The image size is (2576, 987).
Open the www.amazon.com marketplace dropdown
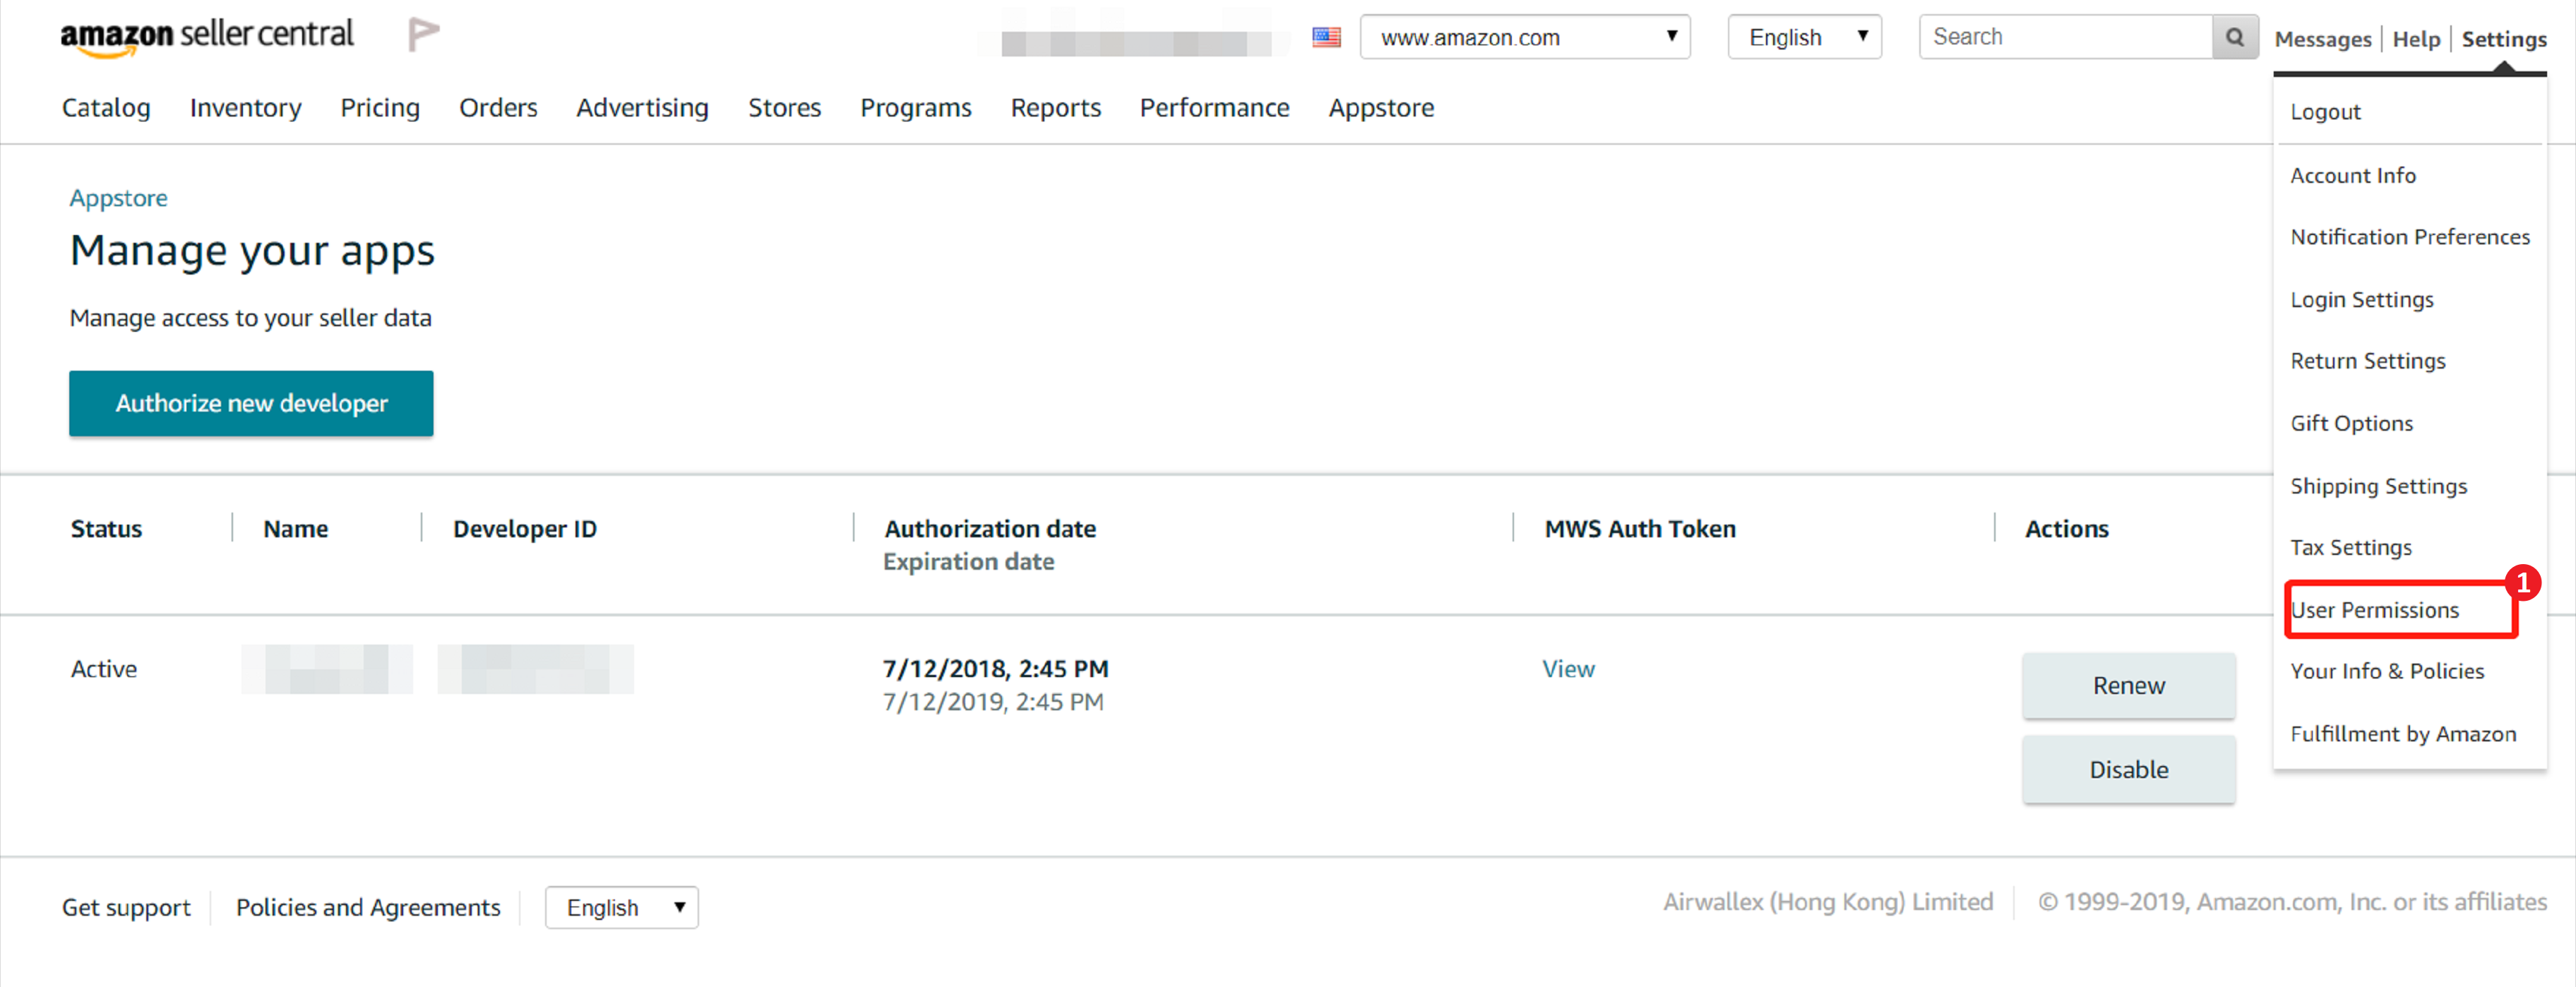1524,38
